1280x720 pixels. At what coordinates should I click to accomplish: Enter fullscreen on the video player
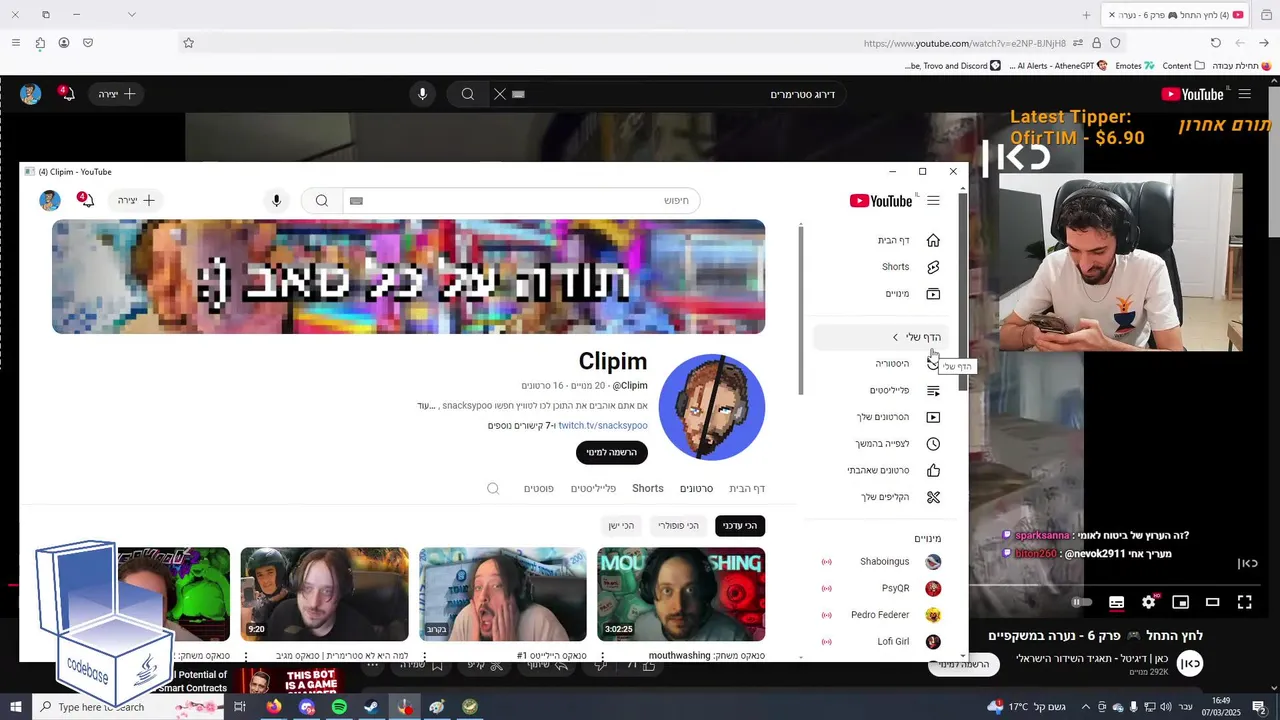1245,602
